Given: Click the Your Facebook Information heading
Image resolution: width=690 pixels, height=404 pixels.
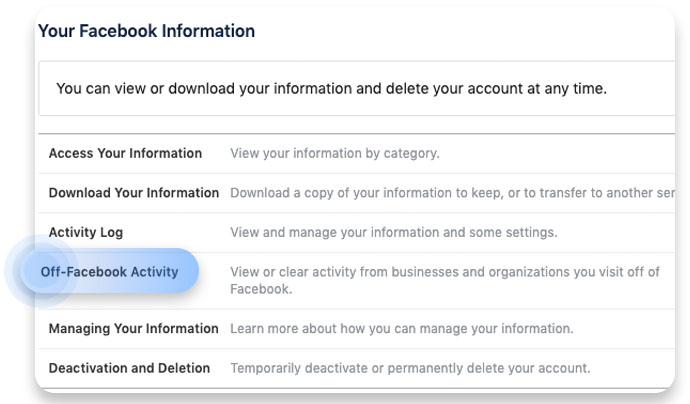Looking at the screenshot, I should point(146,31).
